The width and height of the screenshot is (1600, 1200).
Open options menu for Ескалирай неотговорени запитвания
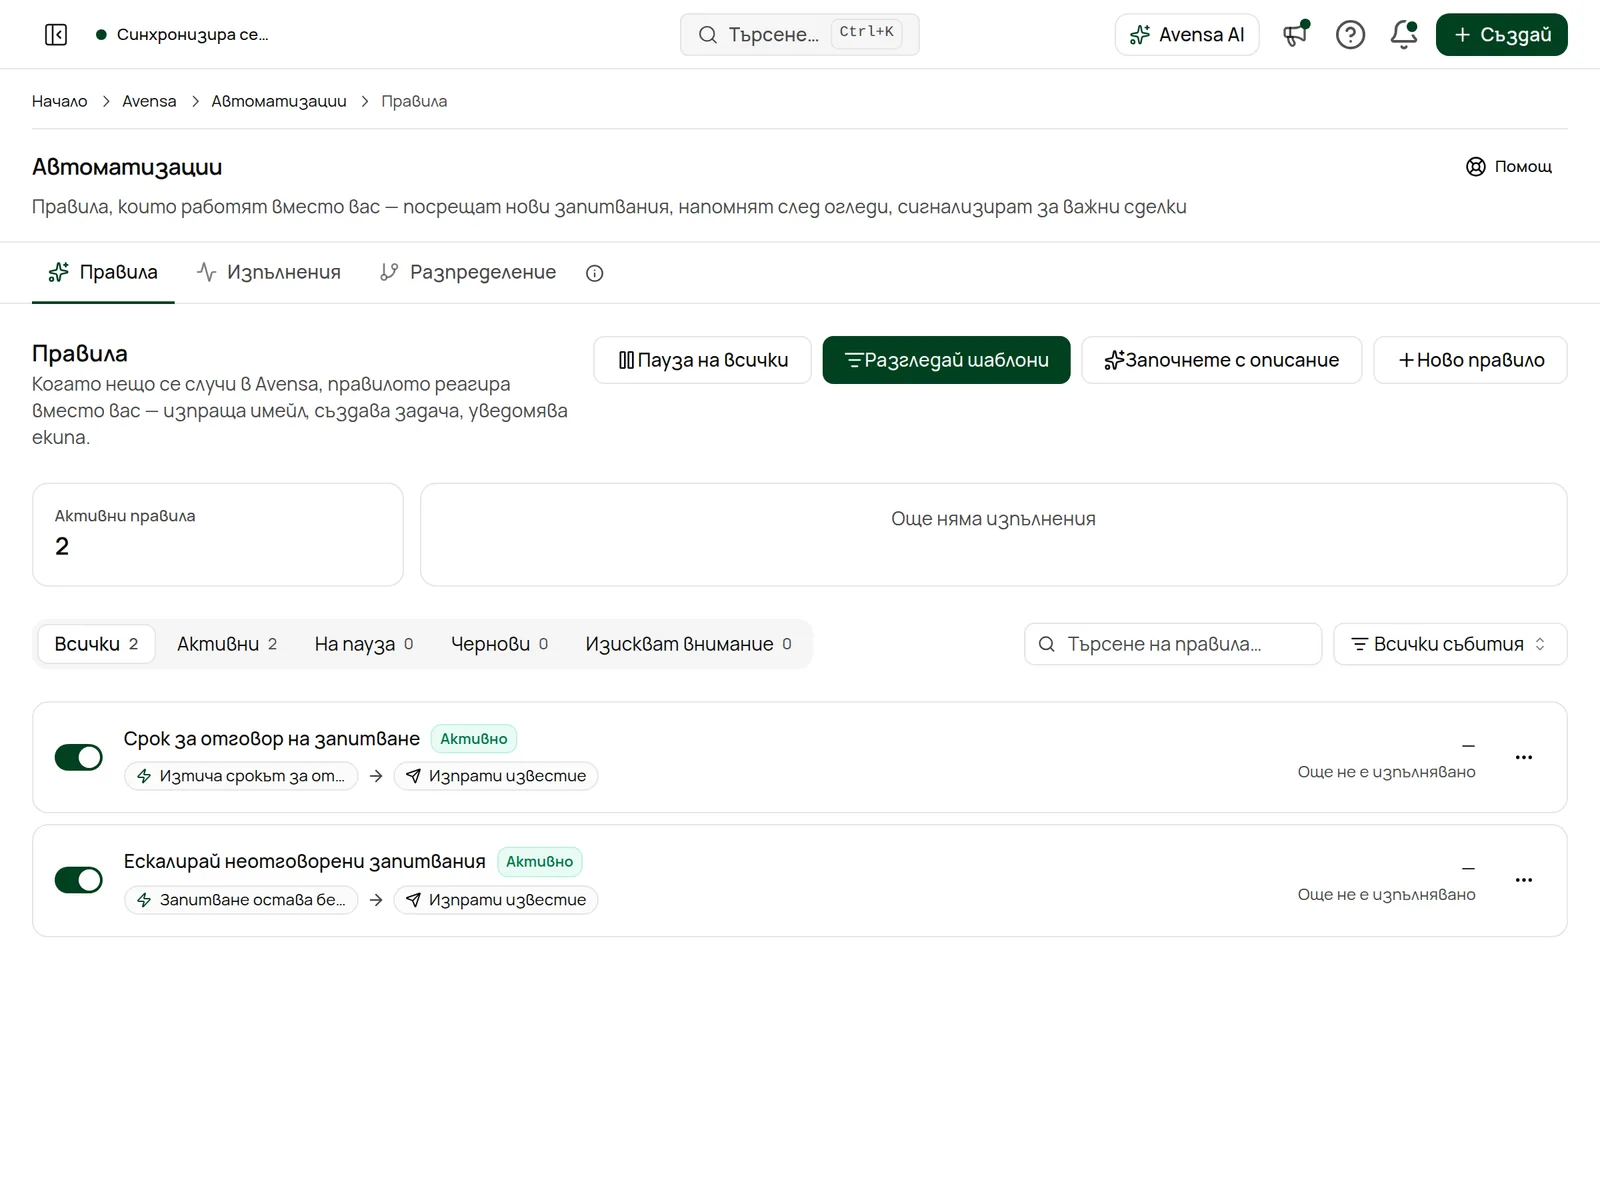(x=1524, y=880)
